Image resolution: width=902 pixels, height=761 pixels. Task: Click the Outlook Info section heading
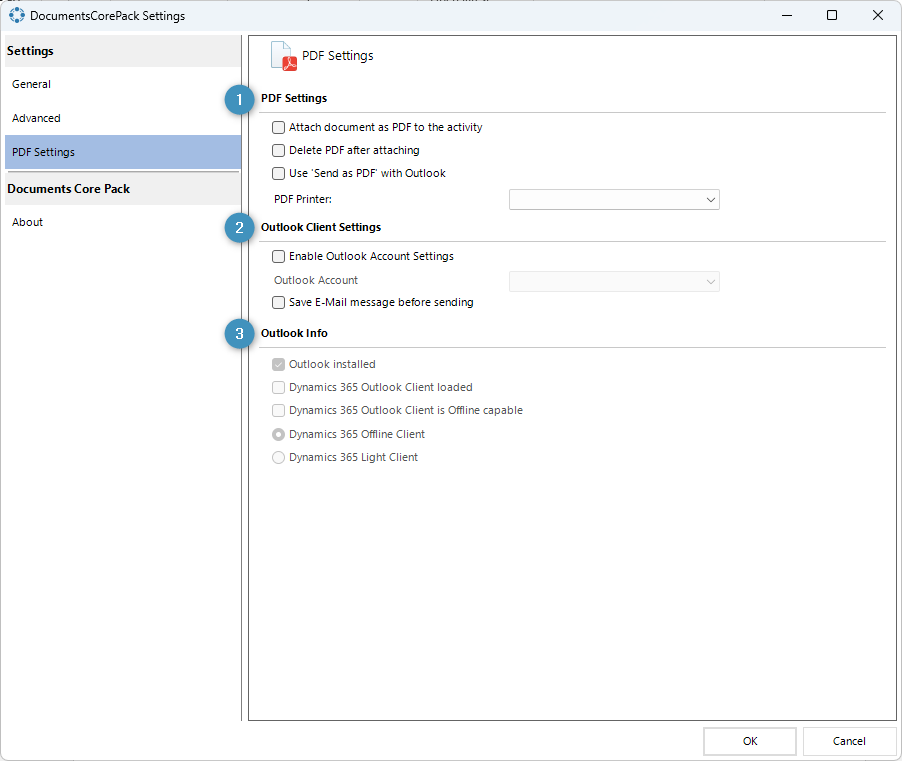[294, 333]
